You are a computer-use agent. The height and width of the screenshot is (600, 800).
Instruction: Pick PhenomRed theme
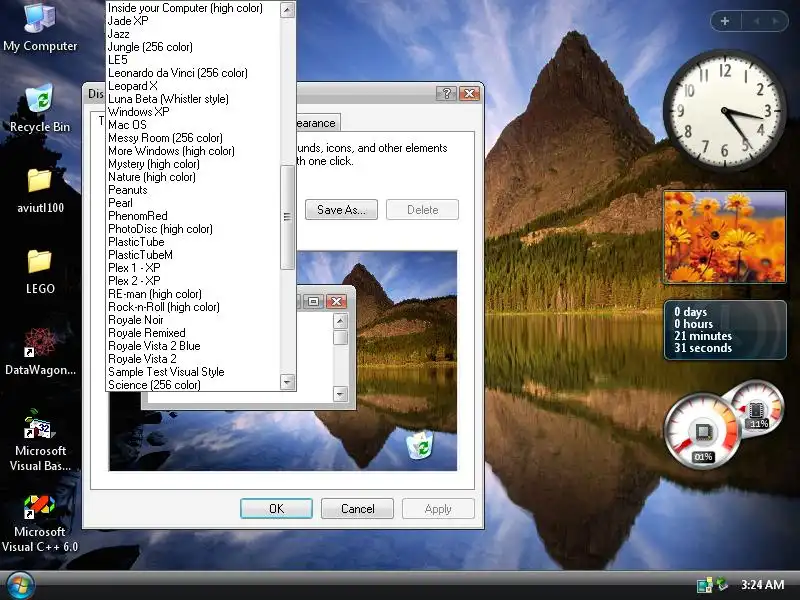(193, 216)
